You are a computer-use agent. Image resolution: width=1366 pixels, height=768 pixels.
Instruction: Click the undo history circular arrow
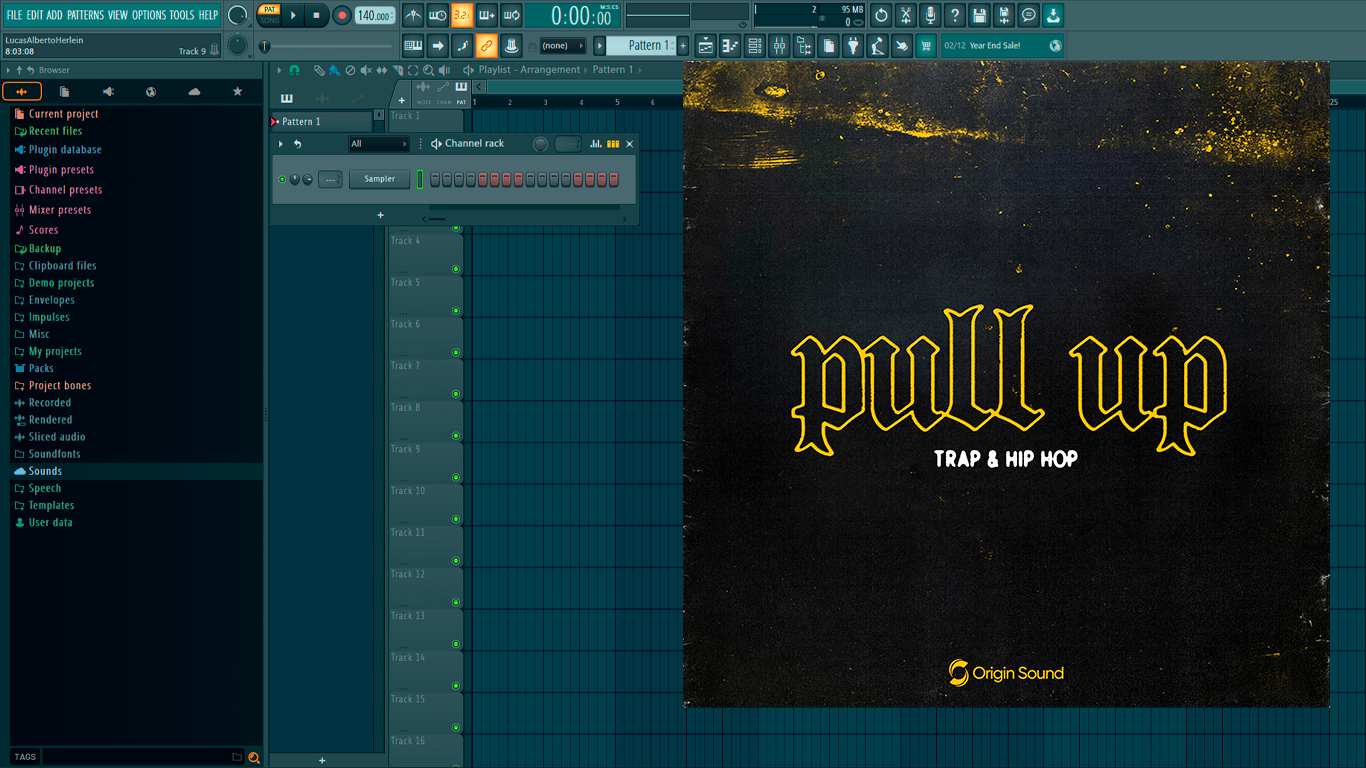pos(881,15)
